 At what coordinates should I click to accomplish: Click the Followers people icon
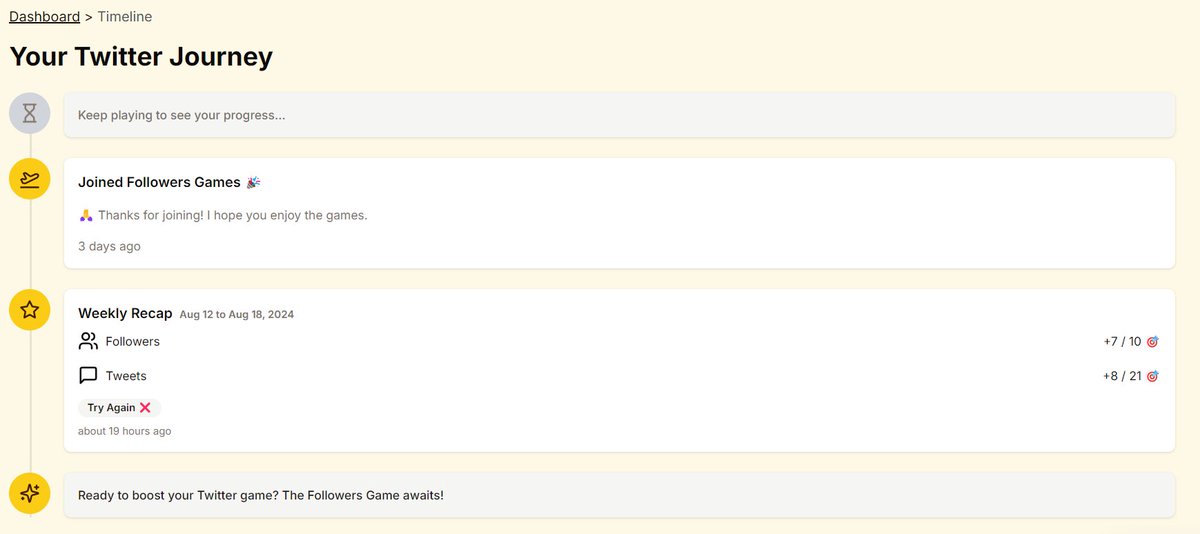pos(88,341)
